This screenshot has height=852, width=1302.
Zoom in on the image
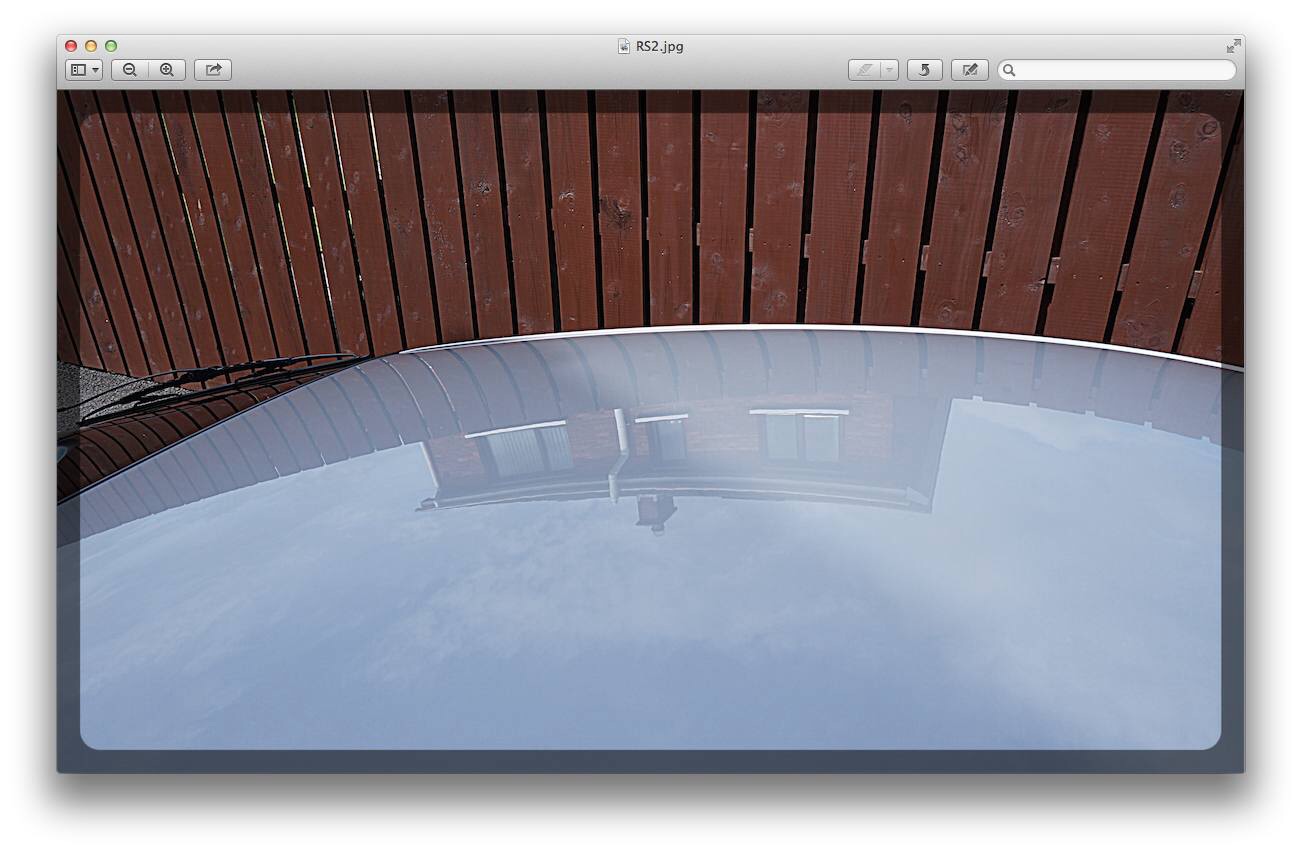[x=167, y=70]
